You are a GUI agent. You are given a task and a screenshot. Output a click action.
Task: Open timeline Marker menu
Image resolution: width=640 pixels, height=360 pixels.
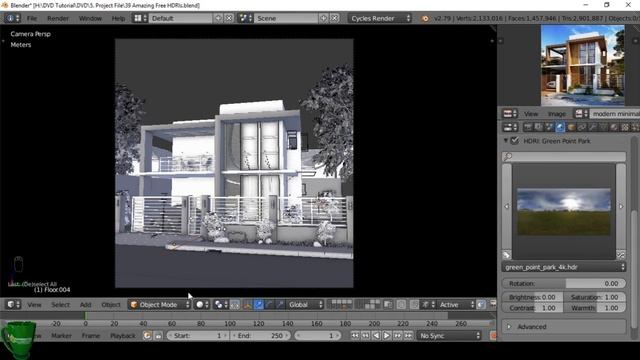(61, 336)
